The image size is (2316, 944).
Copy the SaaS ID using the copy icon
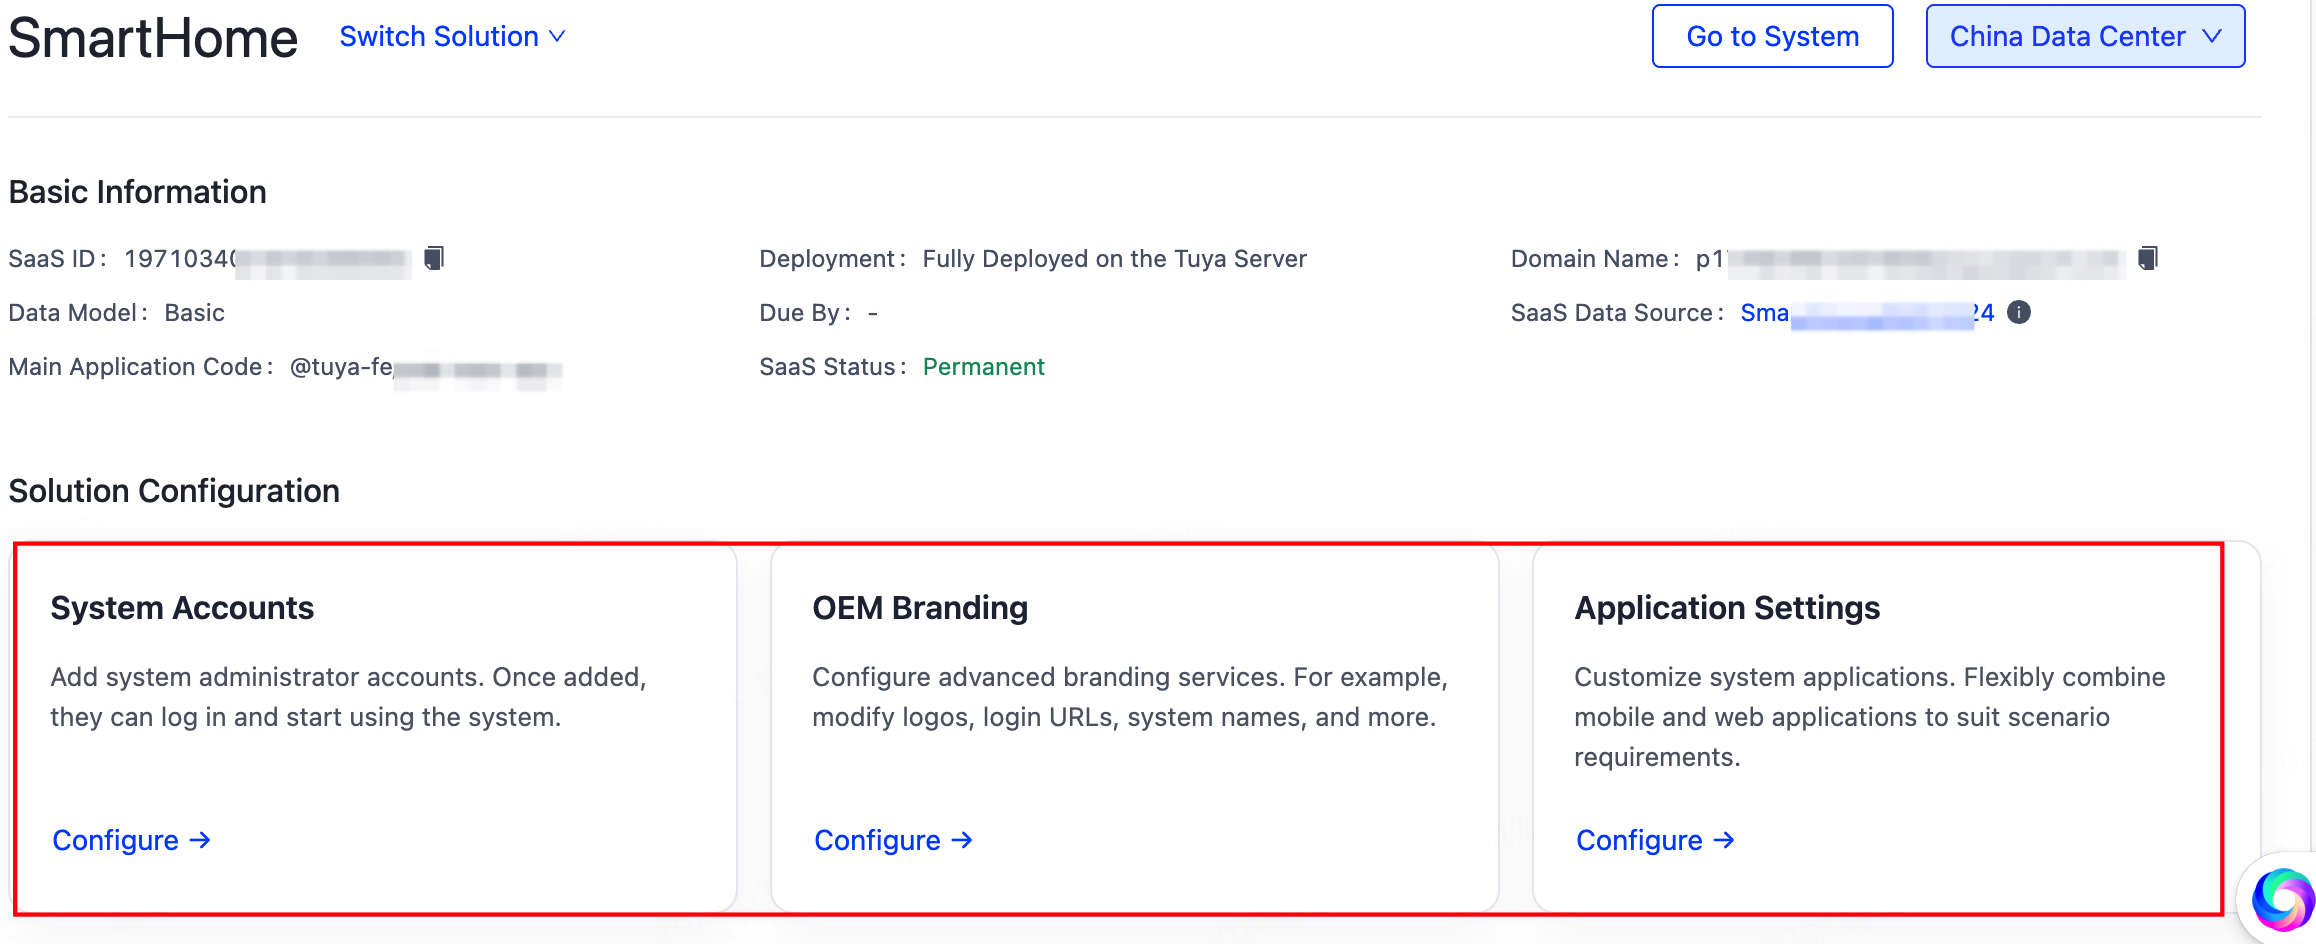tap(432, 257)
